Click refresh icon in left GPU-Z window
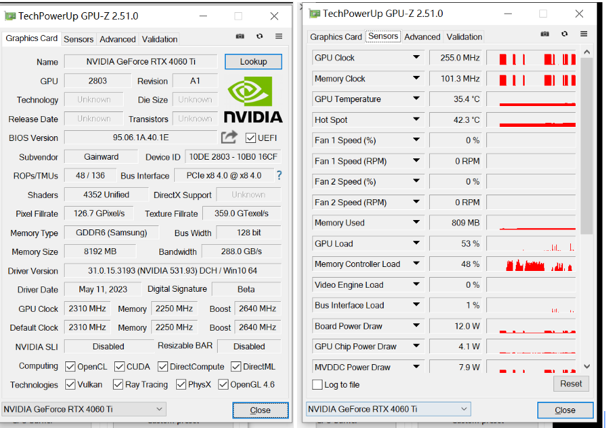The width and height of the screenshot is (606, 428). click(x=259, y=36)
